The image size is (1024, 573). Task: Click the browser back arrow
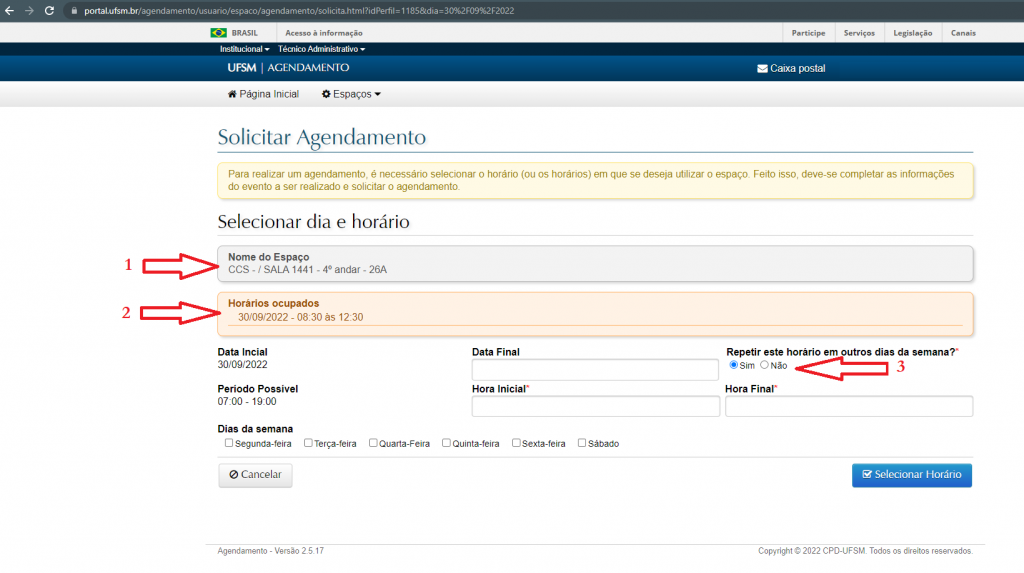tap(9, 10)
